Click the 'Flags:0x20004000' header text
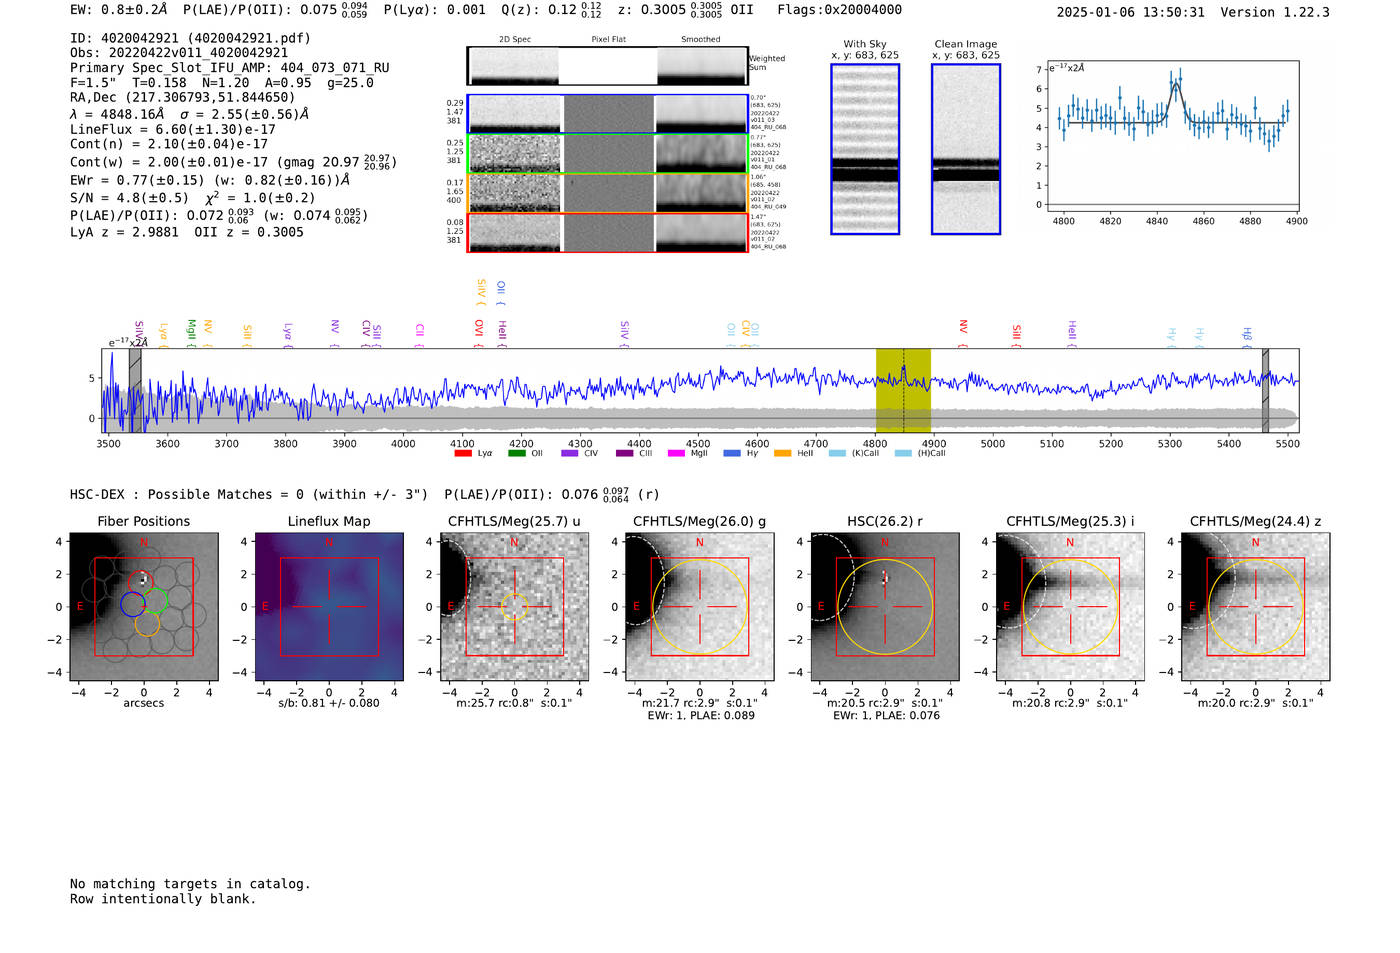 click(839, 10)
